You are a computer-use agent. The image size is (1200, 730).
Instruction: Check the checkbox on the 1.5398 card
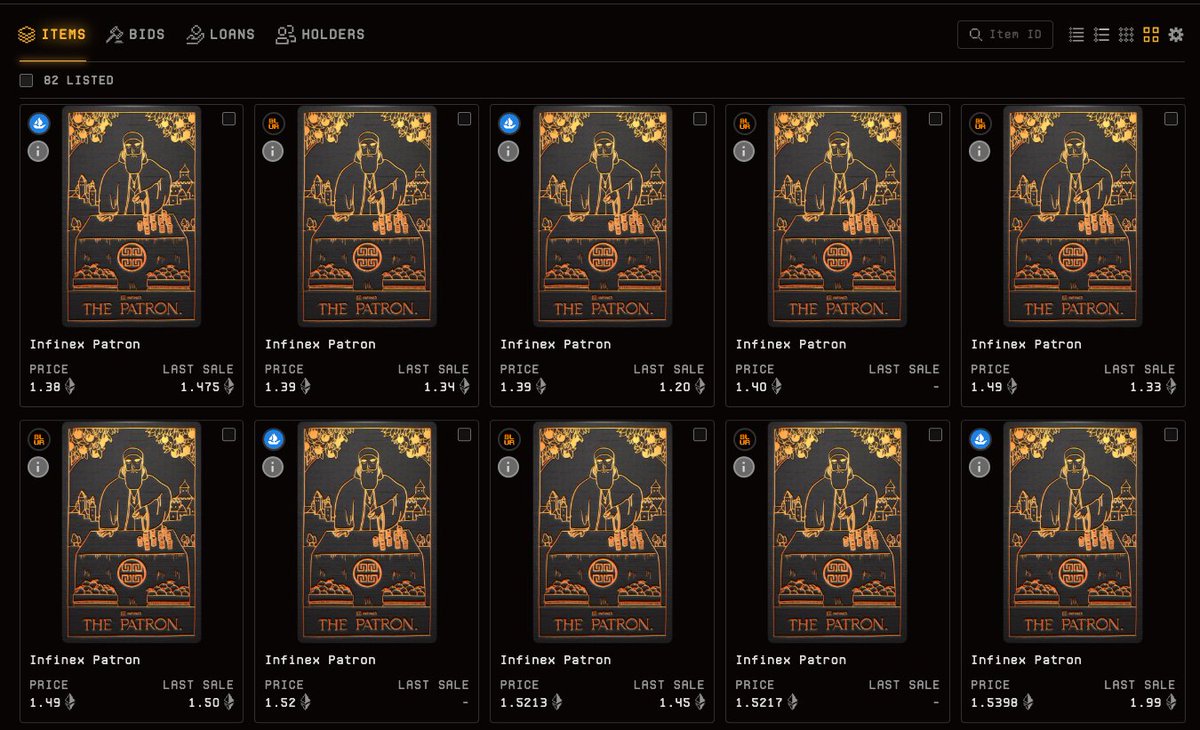point(1171,434)
